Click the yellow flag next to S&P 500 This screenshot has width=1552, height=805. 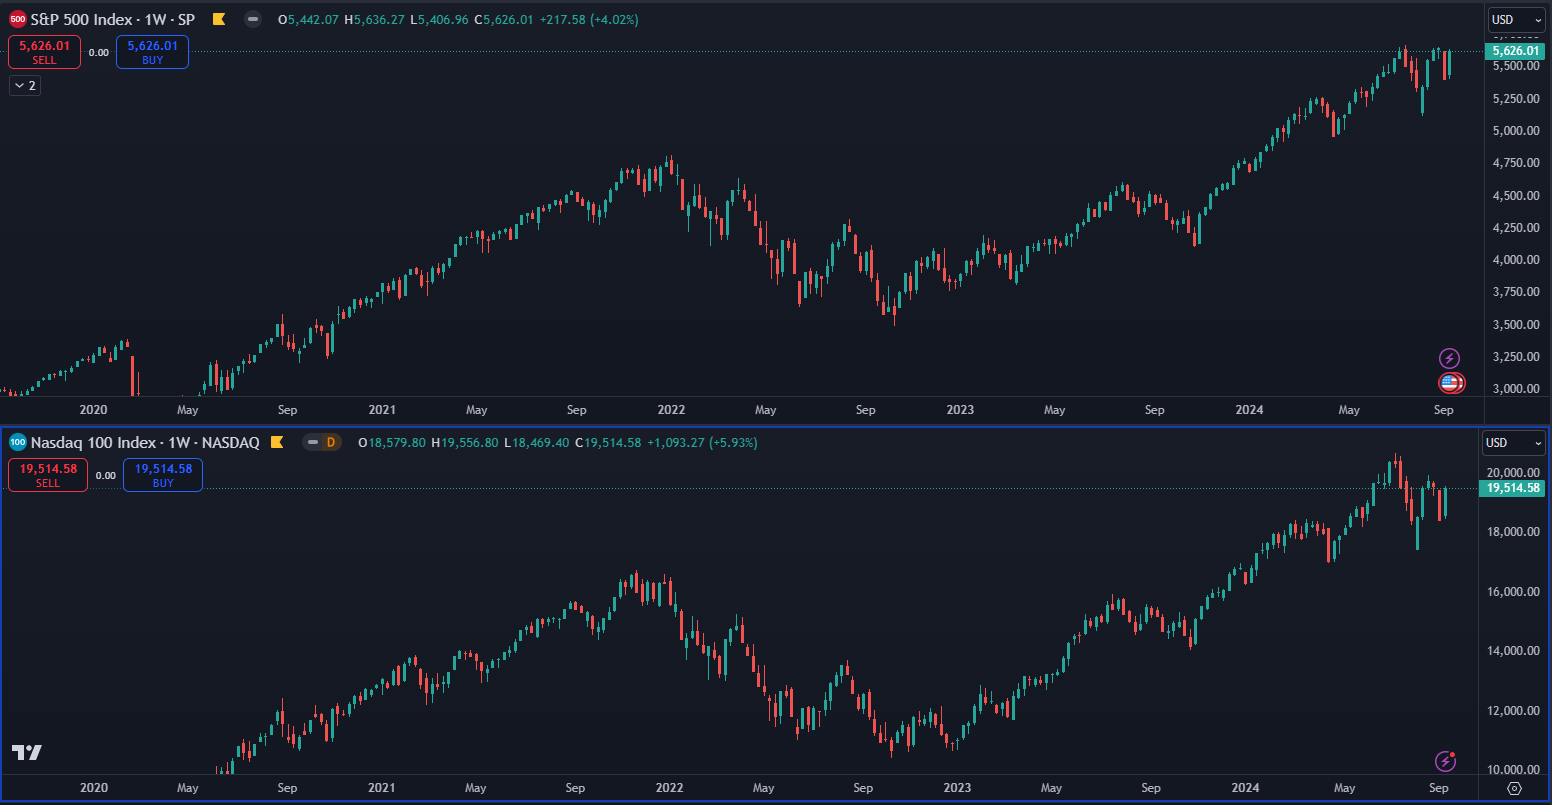click(219, 19)
